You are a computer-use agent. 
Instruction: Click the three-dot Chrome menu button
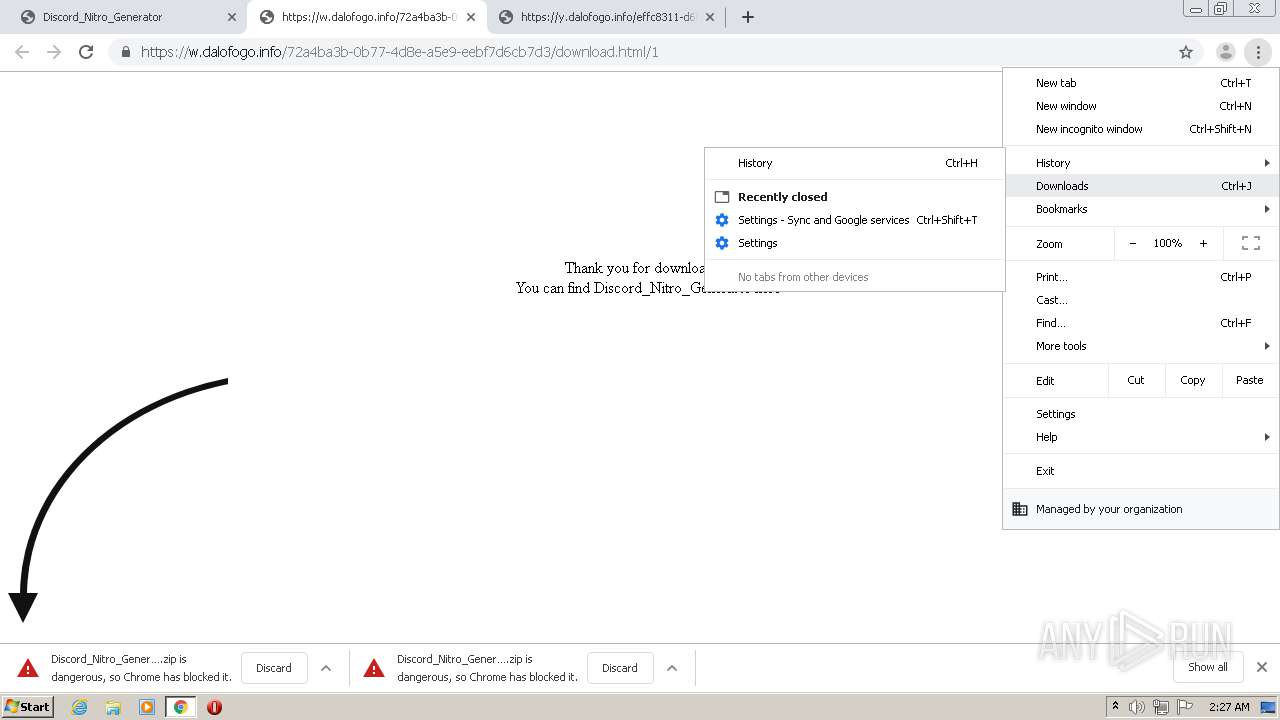pos(1258,52)
